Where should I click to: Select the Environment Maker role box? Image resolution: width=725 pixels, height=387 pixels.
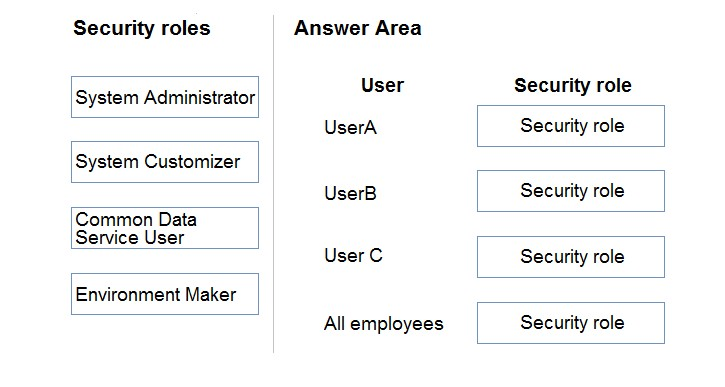165,294
